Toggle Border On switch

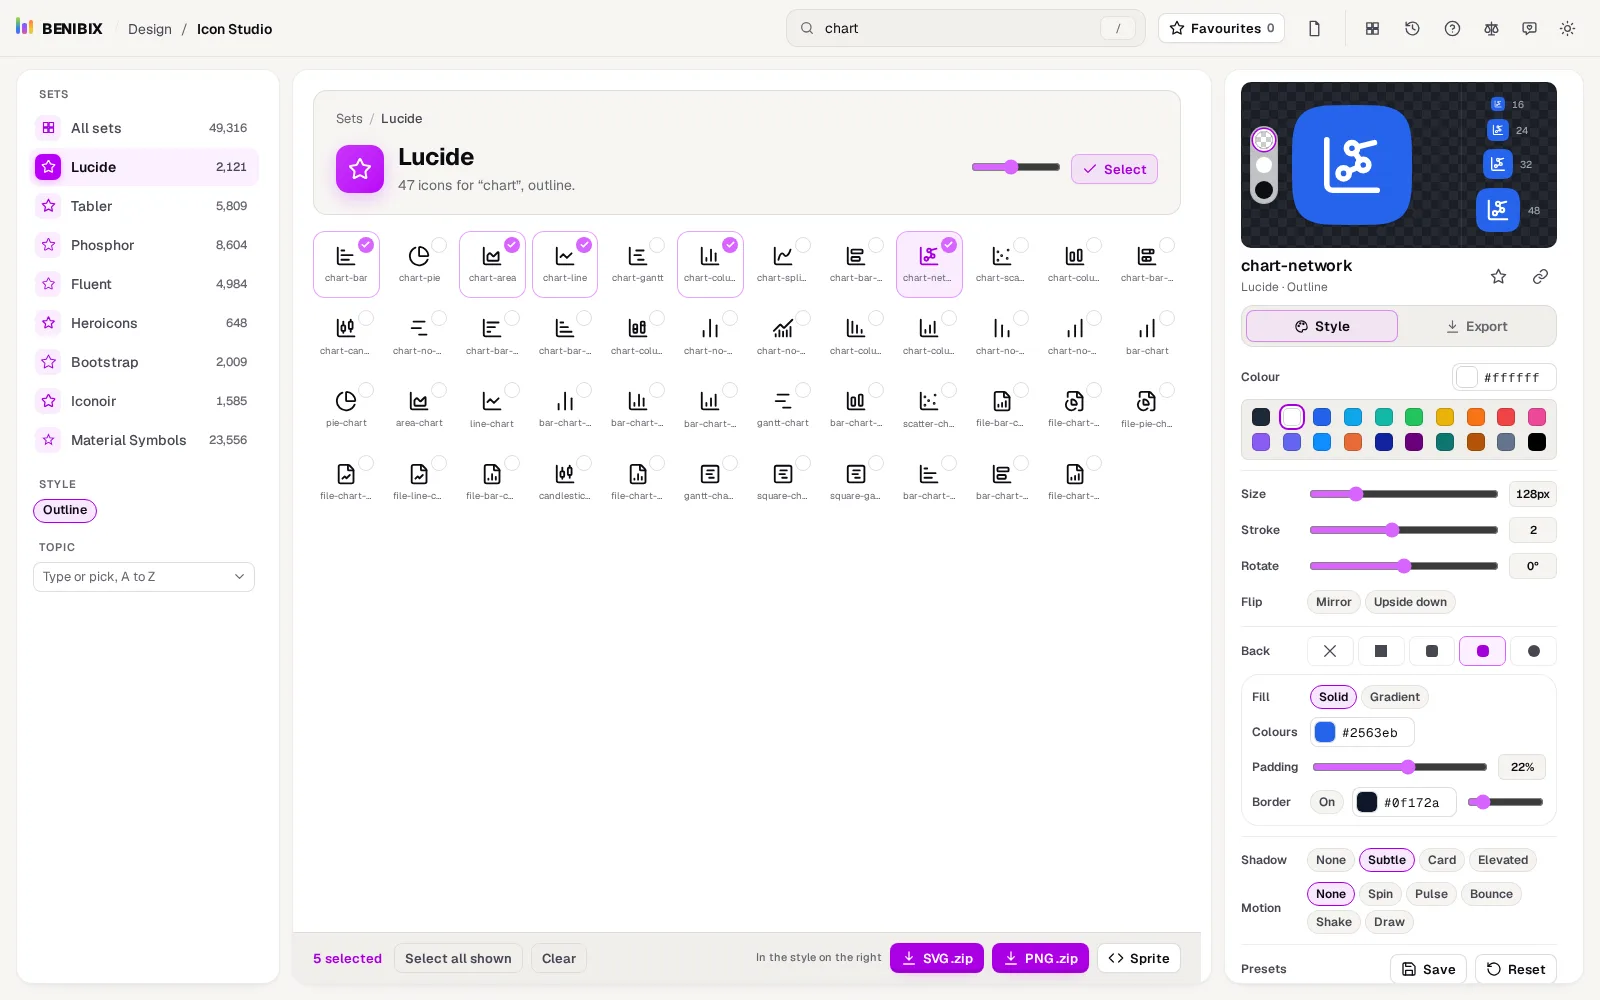tap(1327, 802)
